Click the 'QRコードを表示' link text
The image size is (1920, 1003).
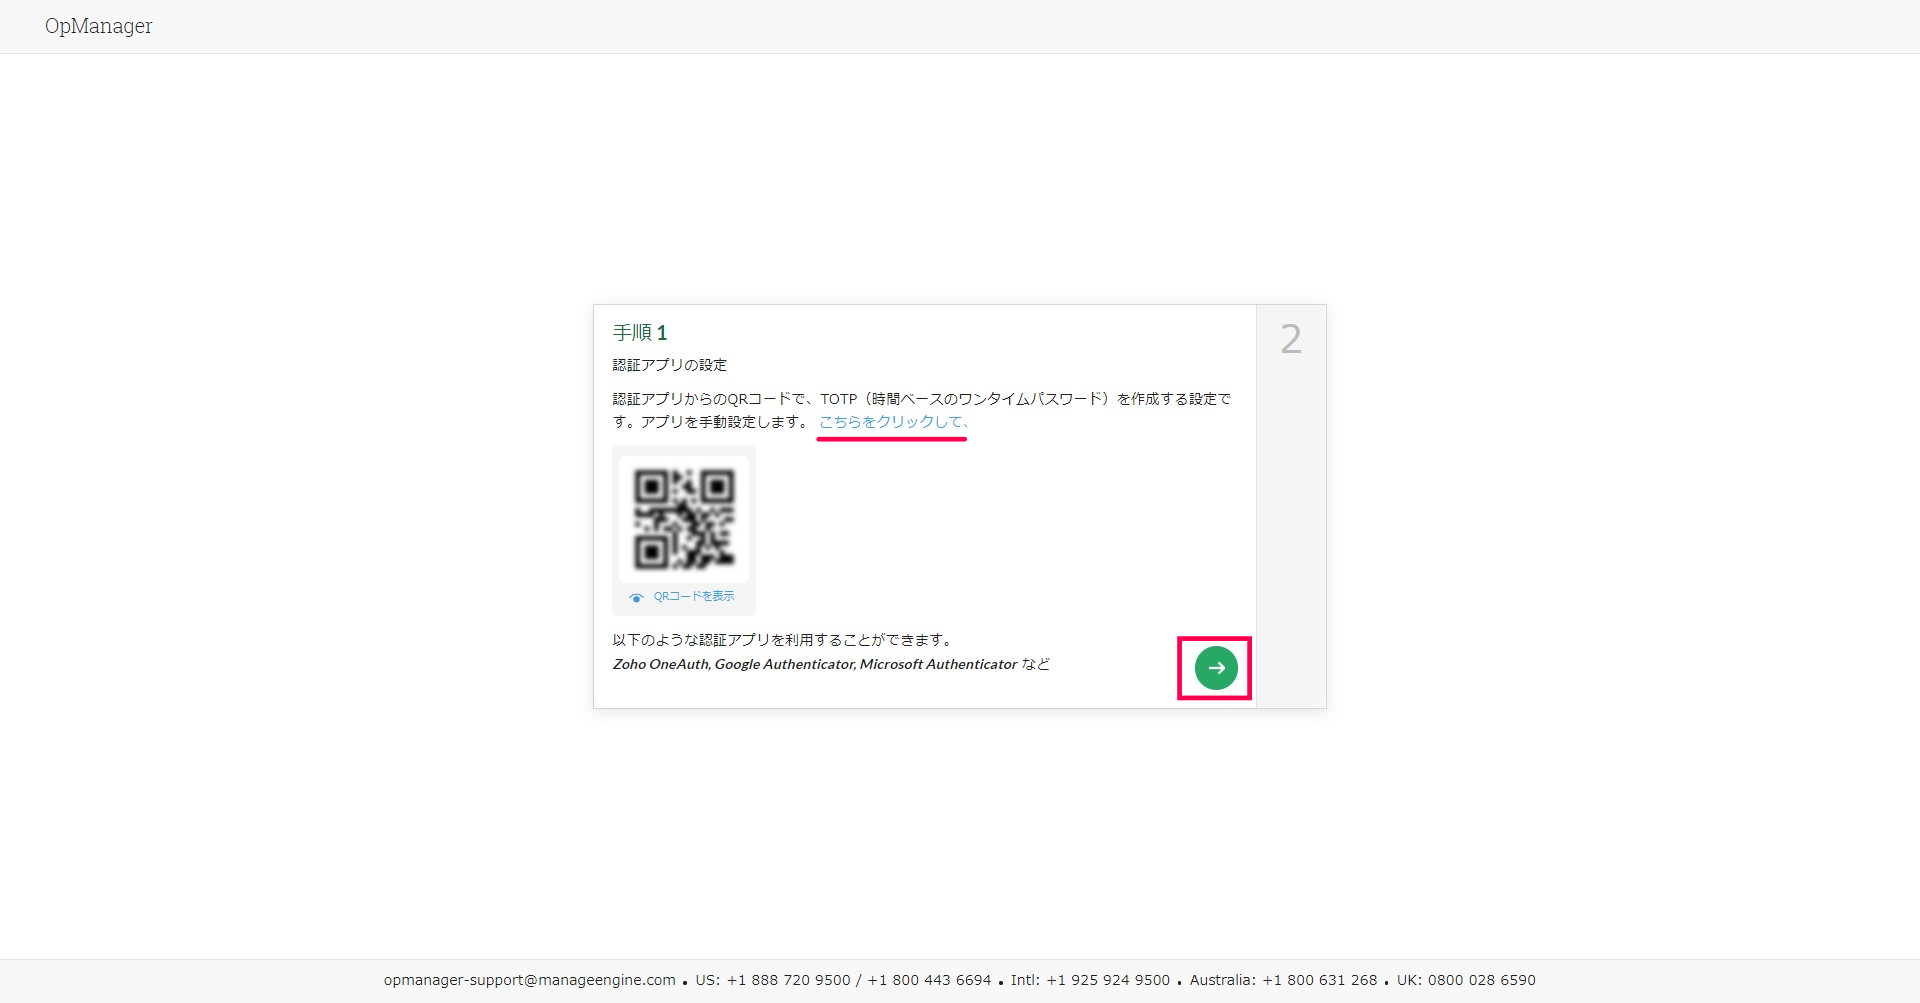pos(694,596)
